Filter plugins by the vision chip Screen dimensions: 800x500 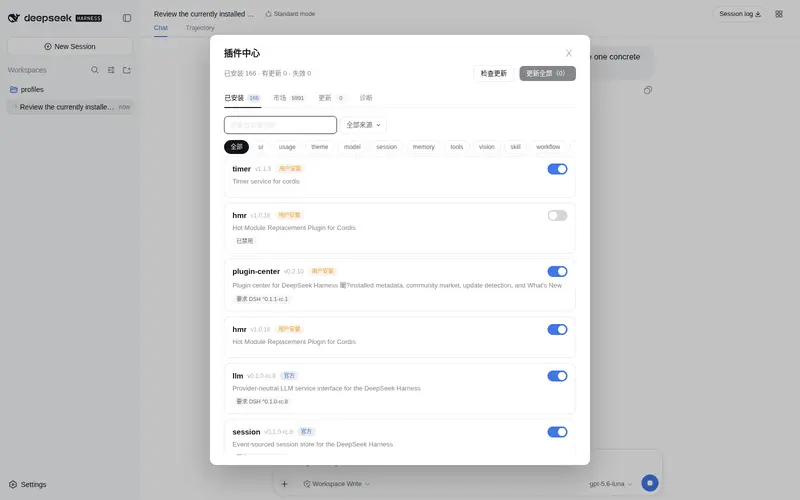point(487,147)
